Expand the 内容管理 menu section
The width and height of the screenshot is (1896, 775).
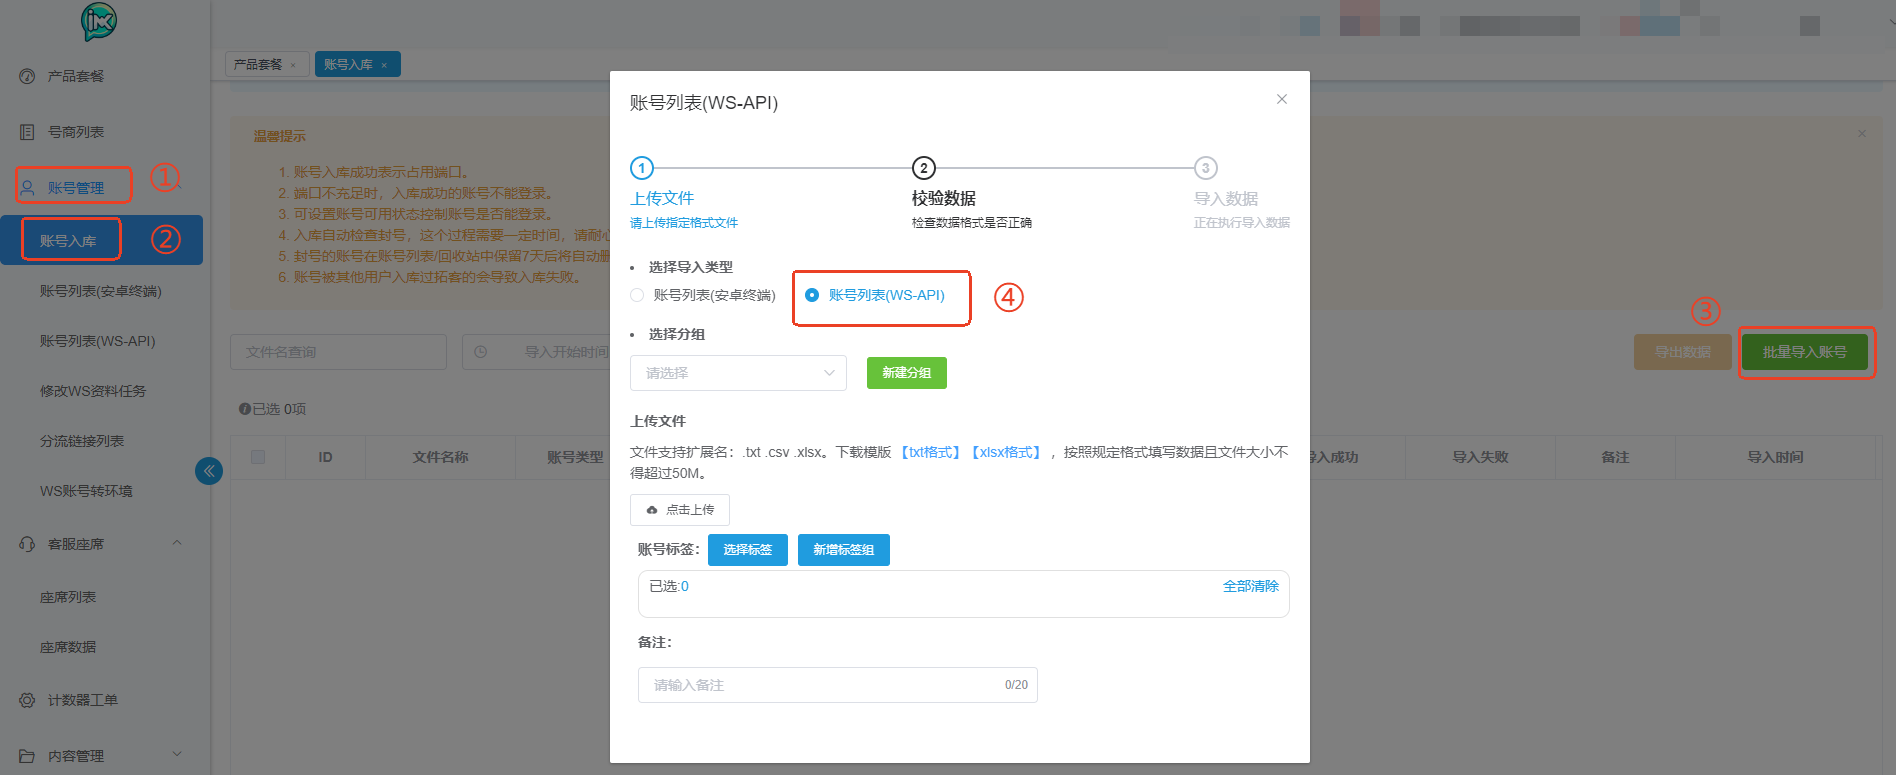(177, 754)
